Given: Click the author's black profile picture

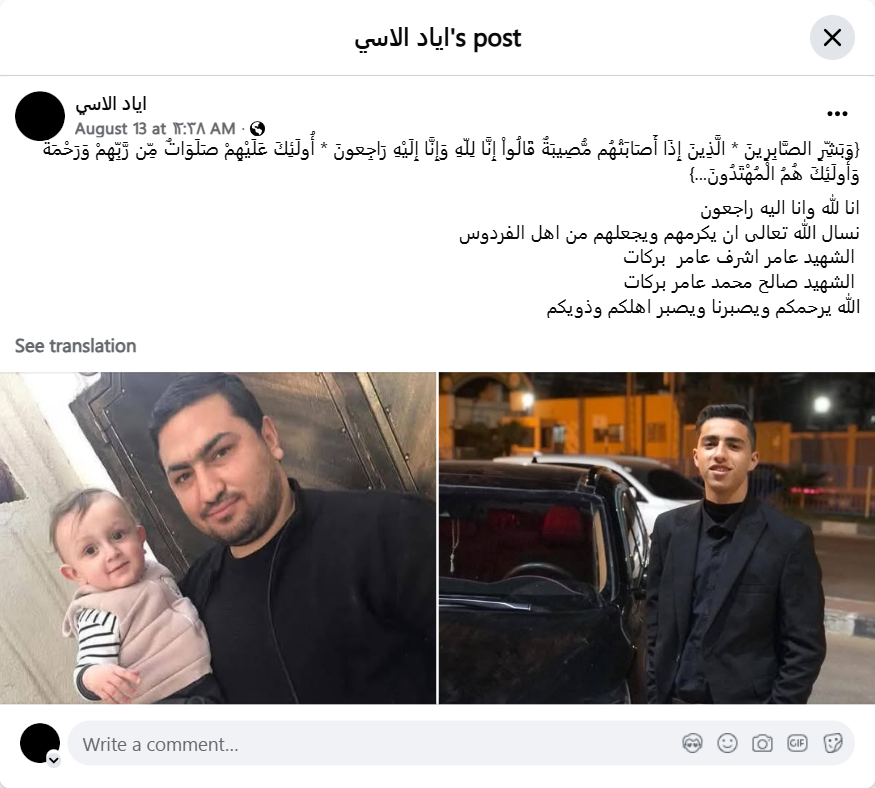Looking at the screenshot, I should [x=40, y=116].
